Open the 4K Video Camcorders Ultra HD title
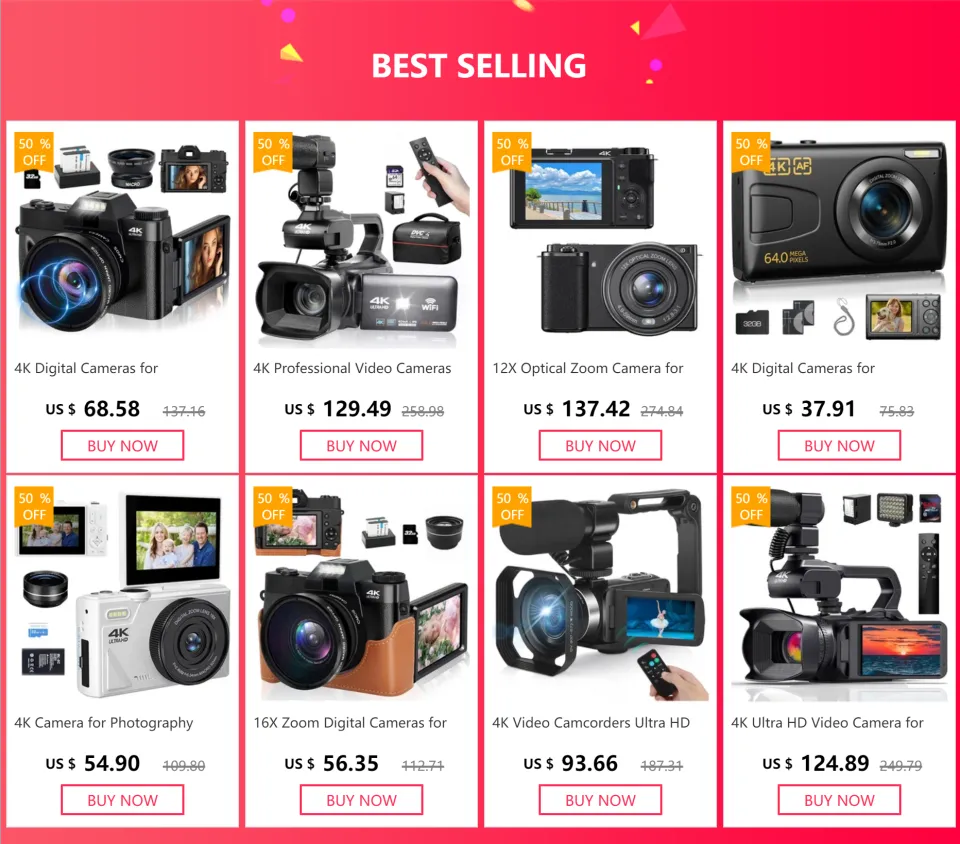 (591, 723)
